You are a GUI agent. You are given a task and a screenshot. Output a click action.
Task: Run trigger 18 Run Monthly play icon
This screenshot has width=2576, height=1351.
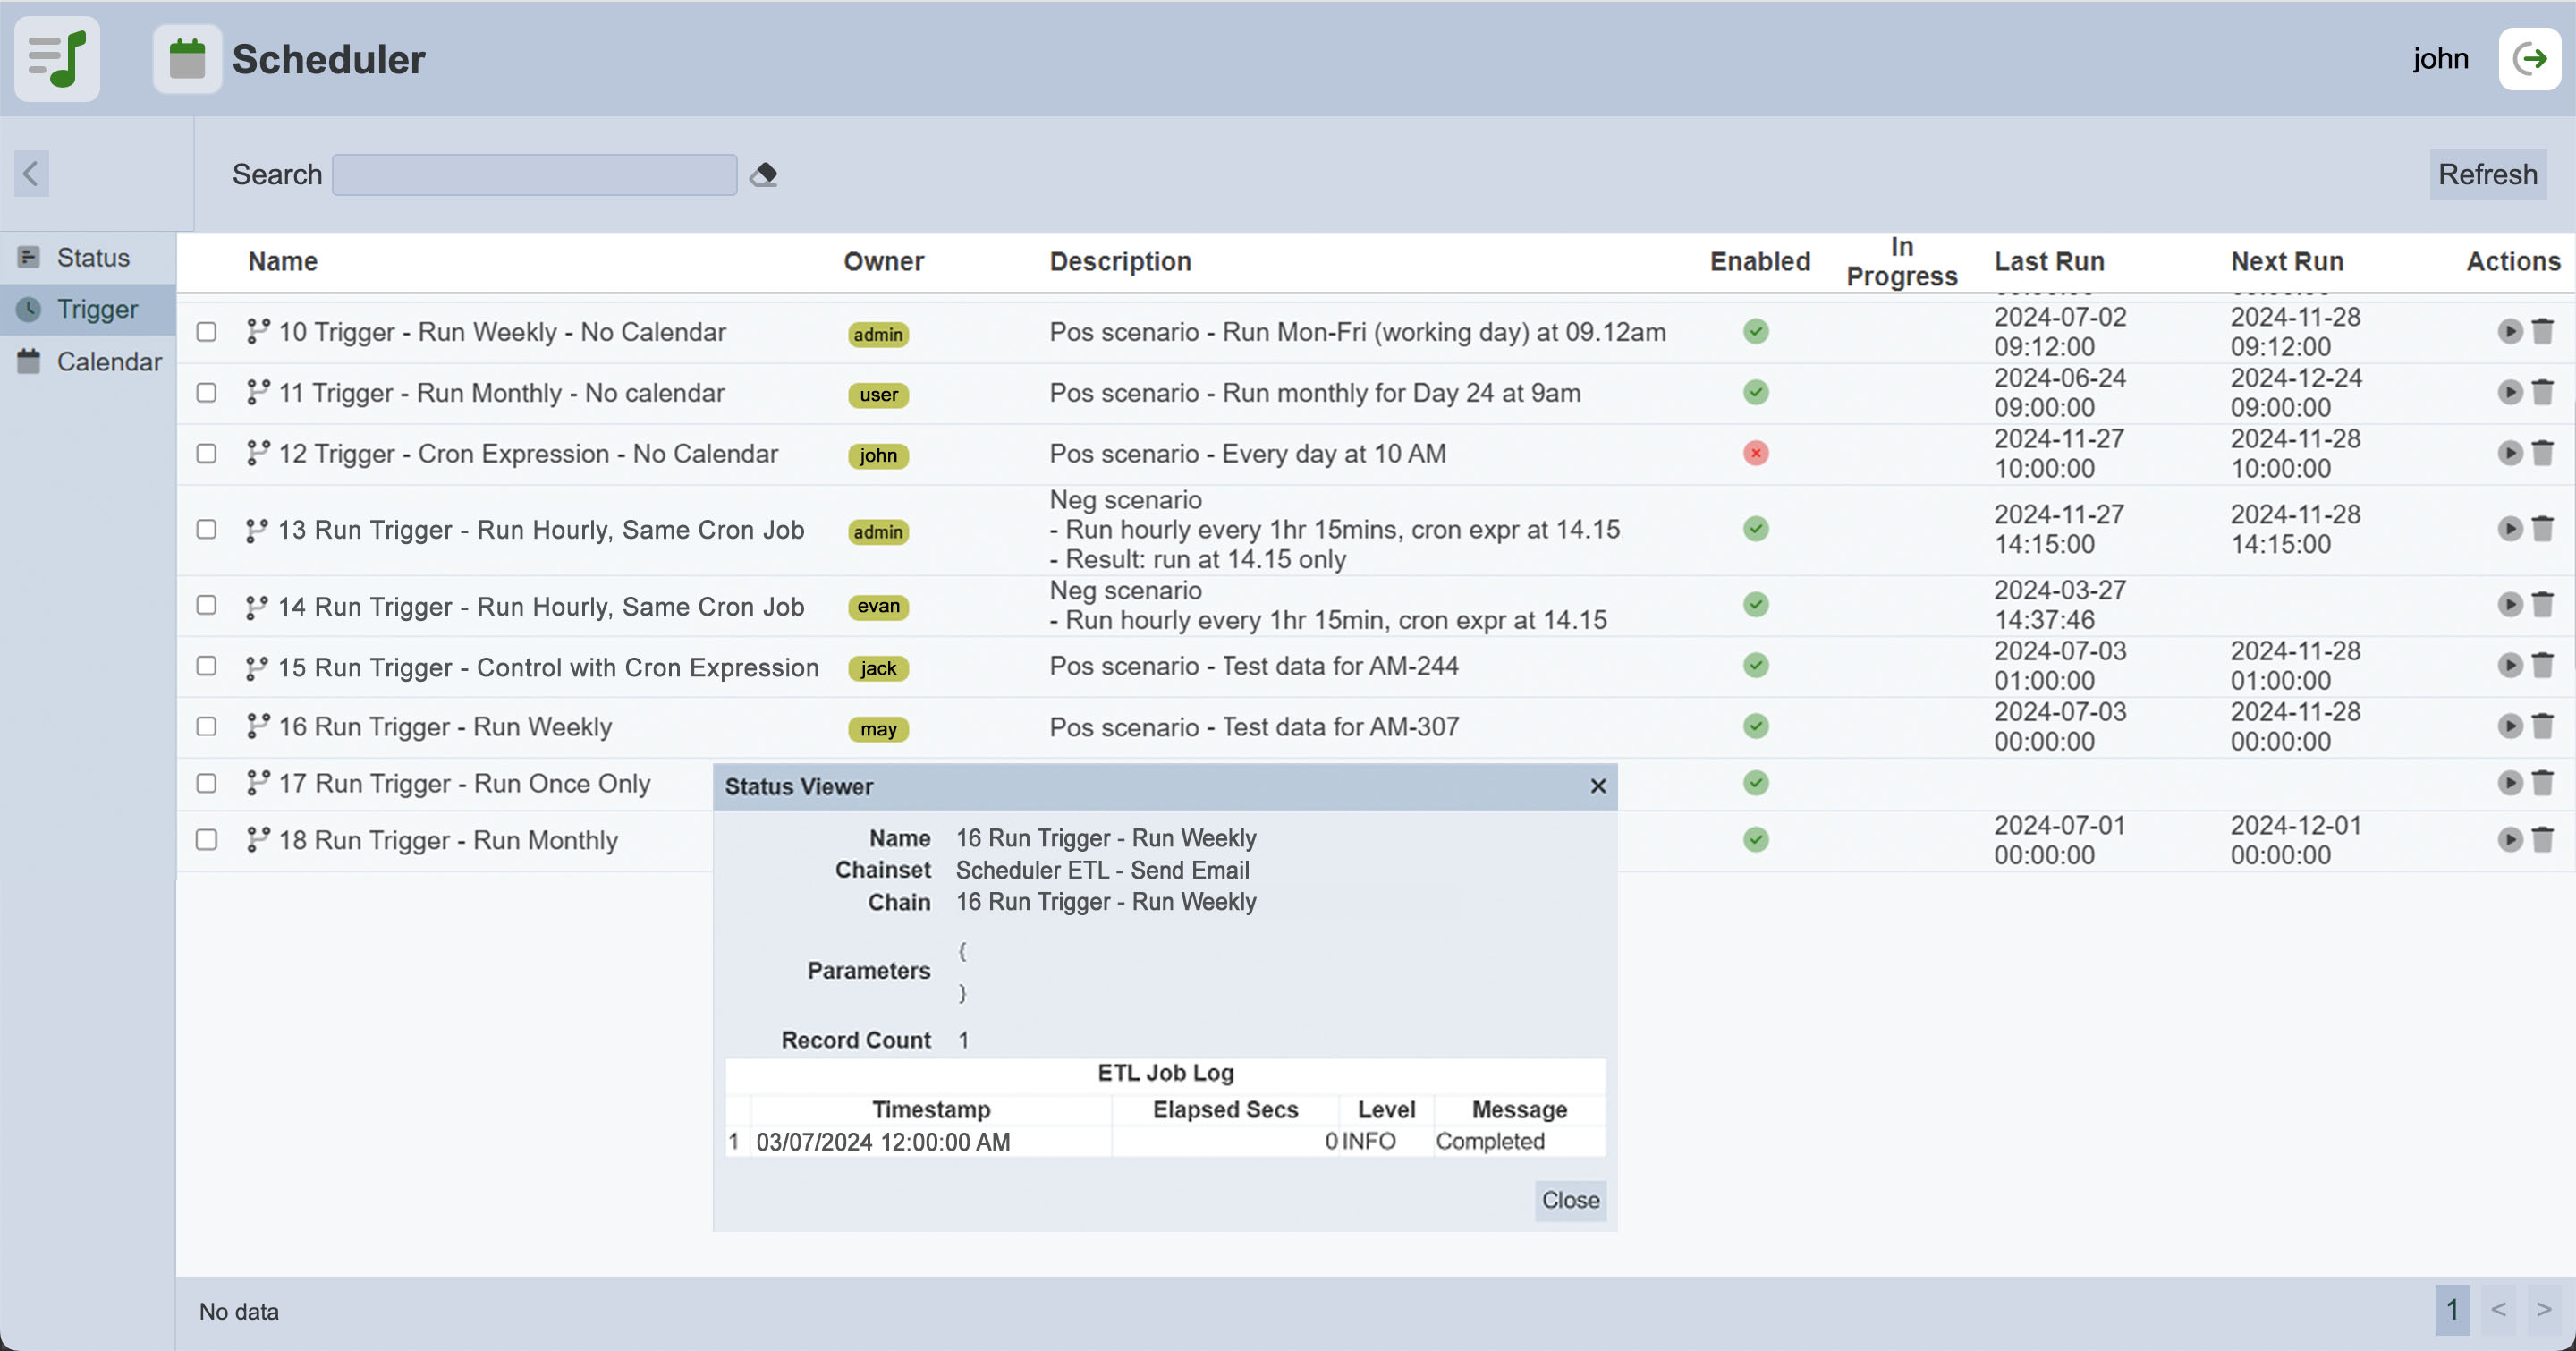2509,840
